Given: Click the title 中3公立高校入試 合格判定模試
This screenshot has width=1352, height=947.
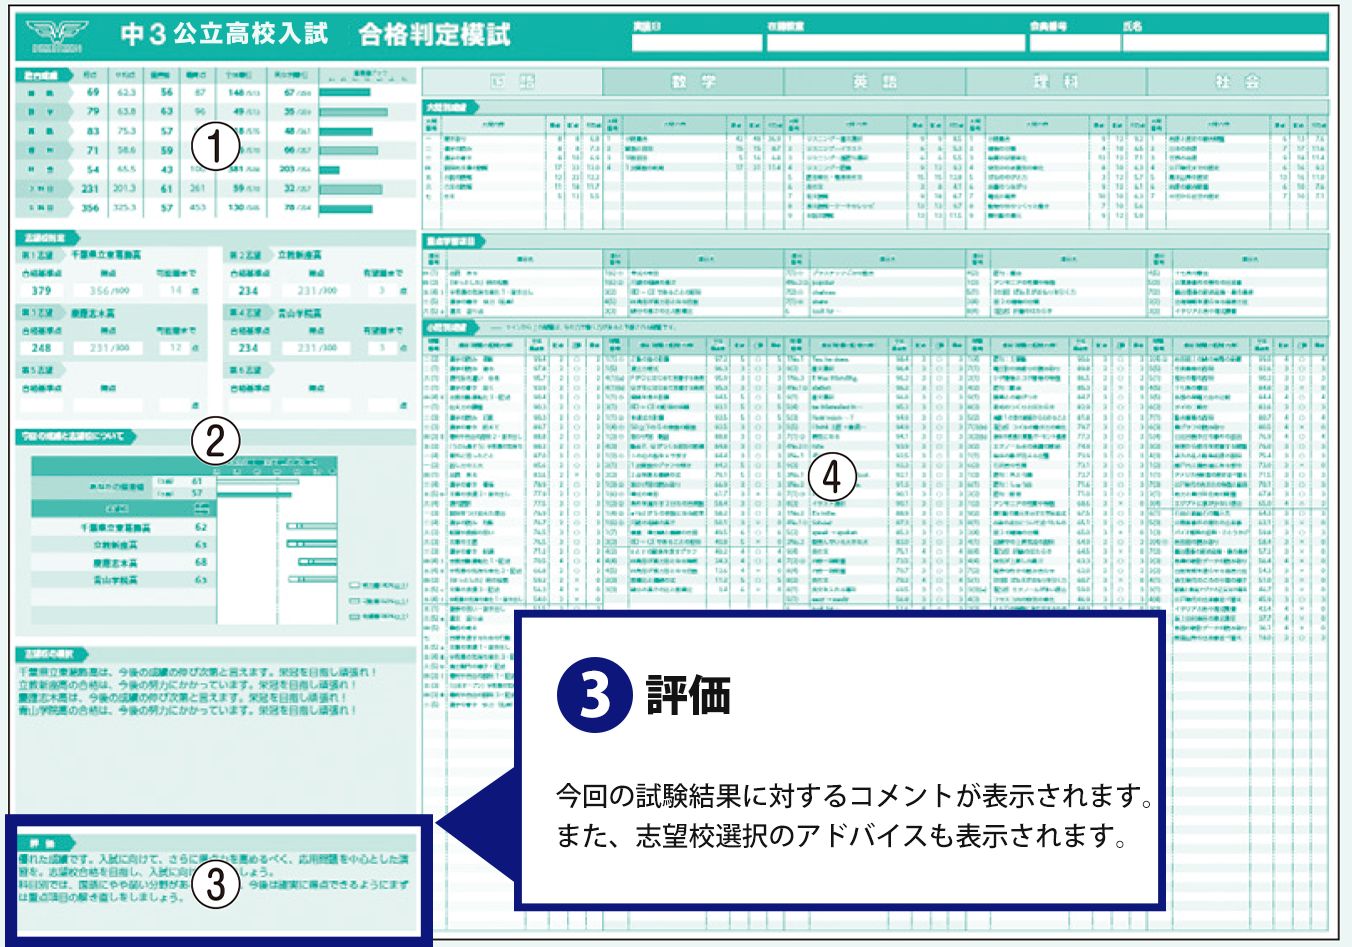Looking at the screenshot, I should (316, 35).
